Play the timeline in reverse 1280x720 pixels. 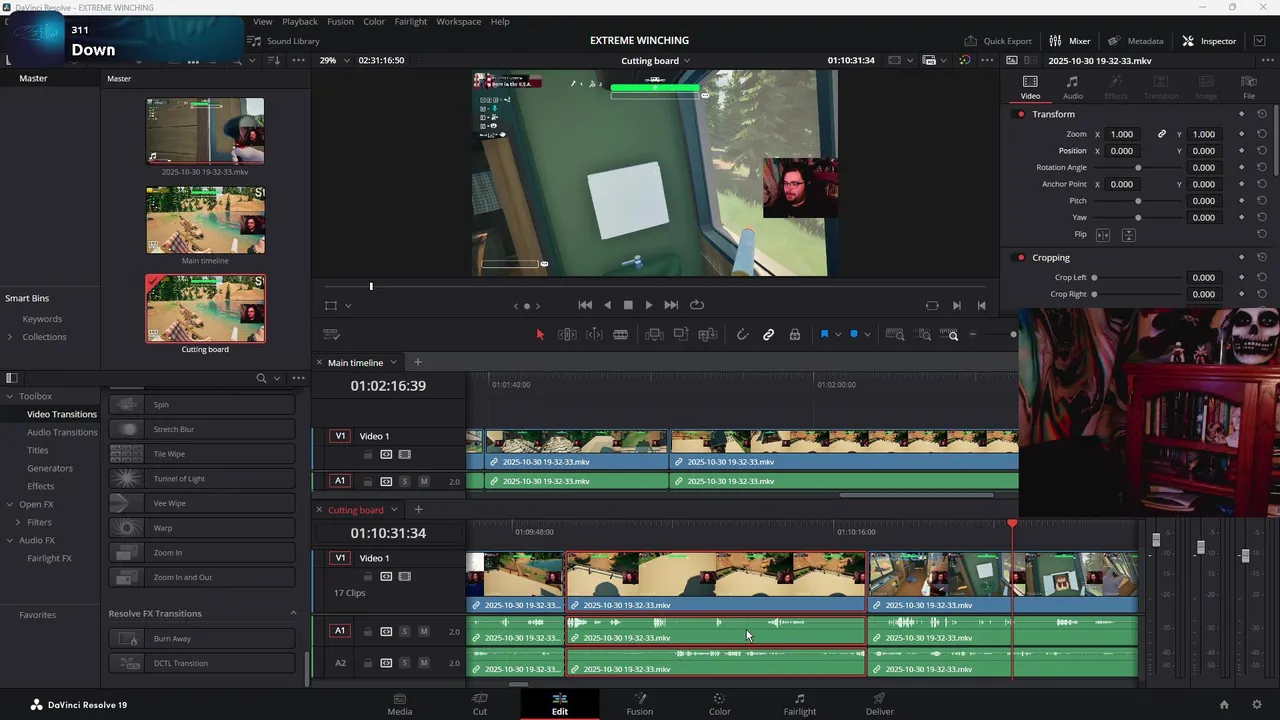pyautogui.click(x=607, y=305)
